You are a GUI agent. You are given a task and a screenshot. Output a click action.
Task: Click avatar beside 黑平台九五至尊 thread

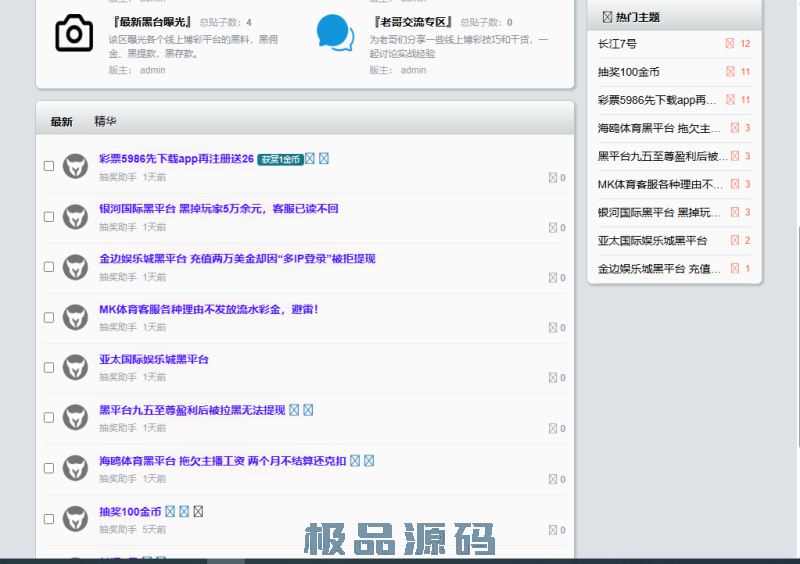pyautogui.click(x=76, y=418)
